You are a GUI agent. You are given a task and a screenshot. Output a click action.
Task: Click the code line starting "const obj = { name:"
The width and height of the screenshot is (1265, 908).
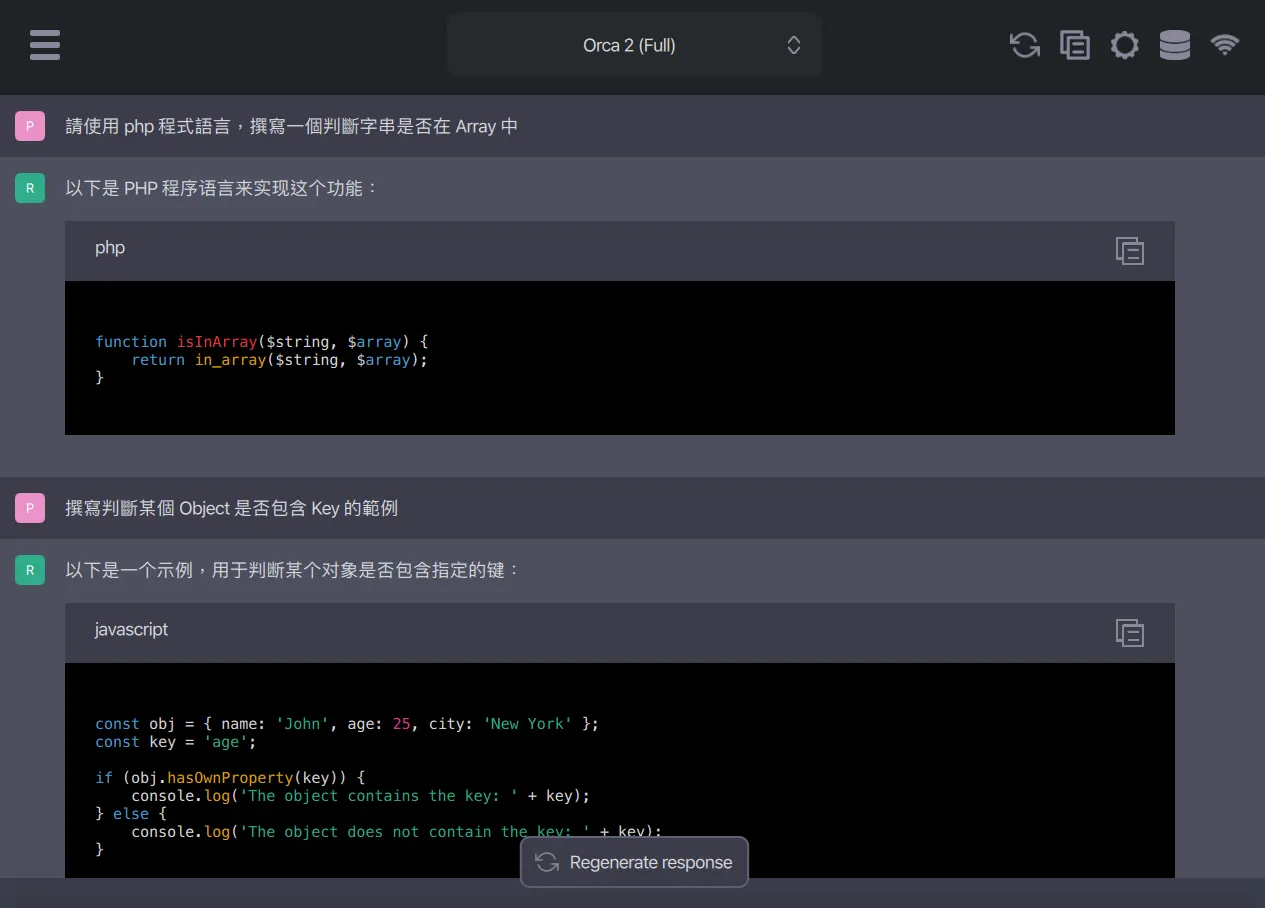[x=347, y=724]
